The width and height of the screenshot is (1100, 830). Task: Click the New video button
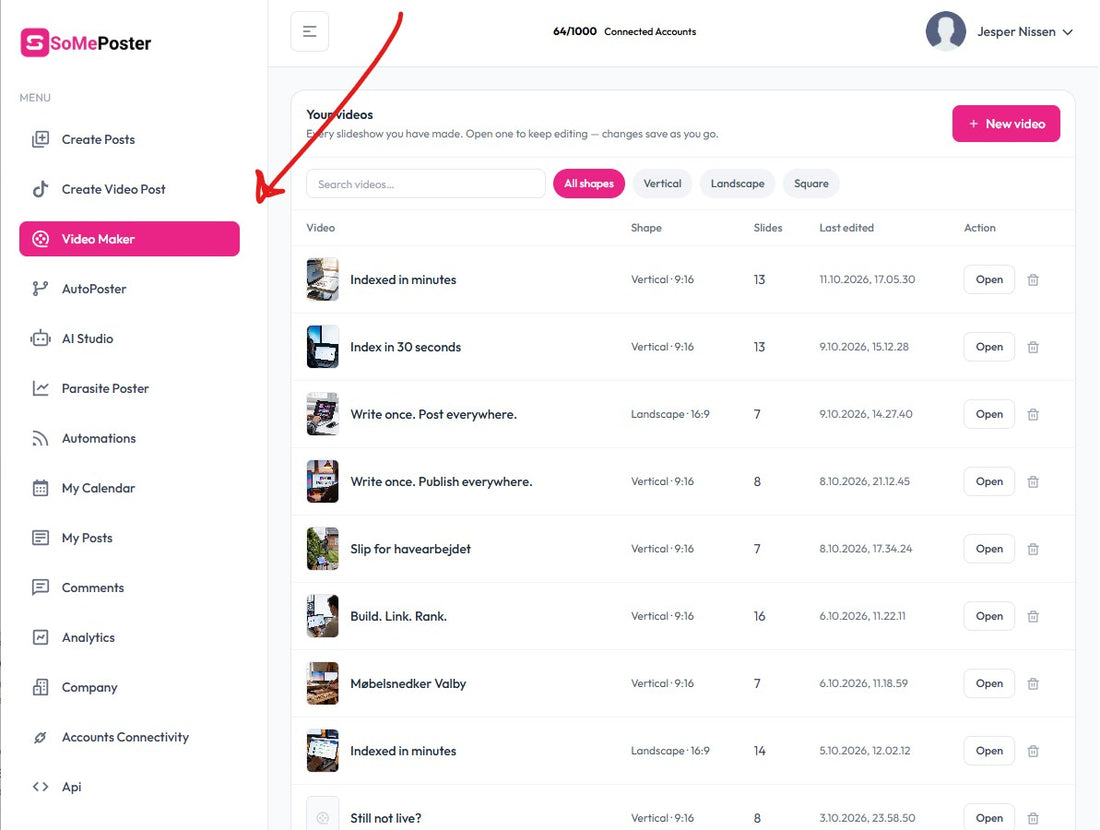pyautogui.click(x=1006, y=123)
